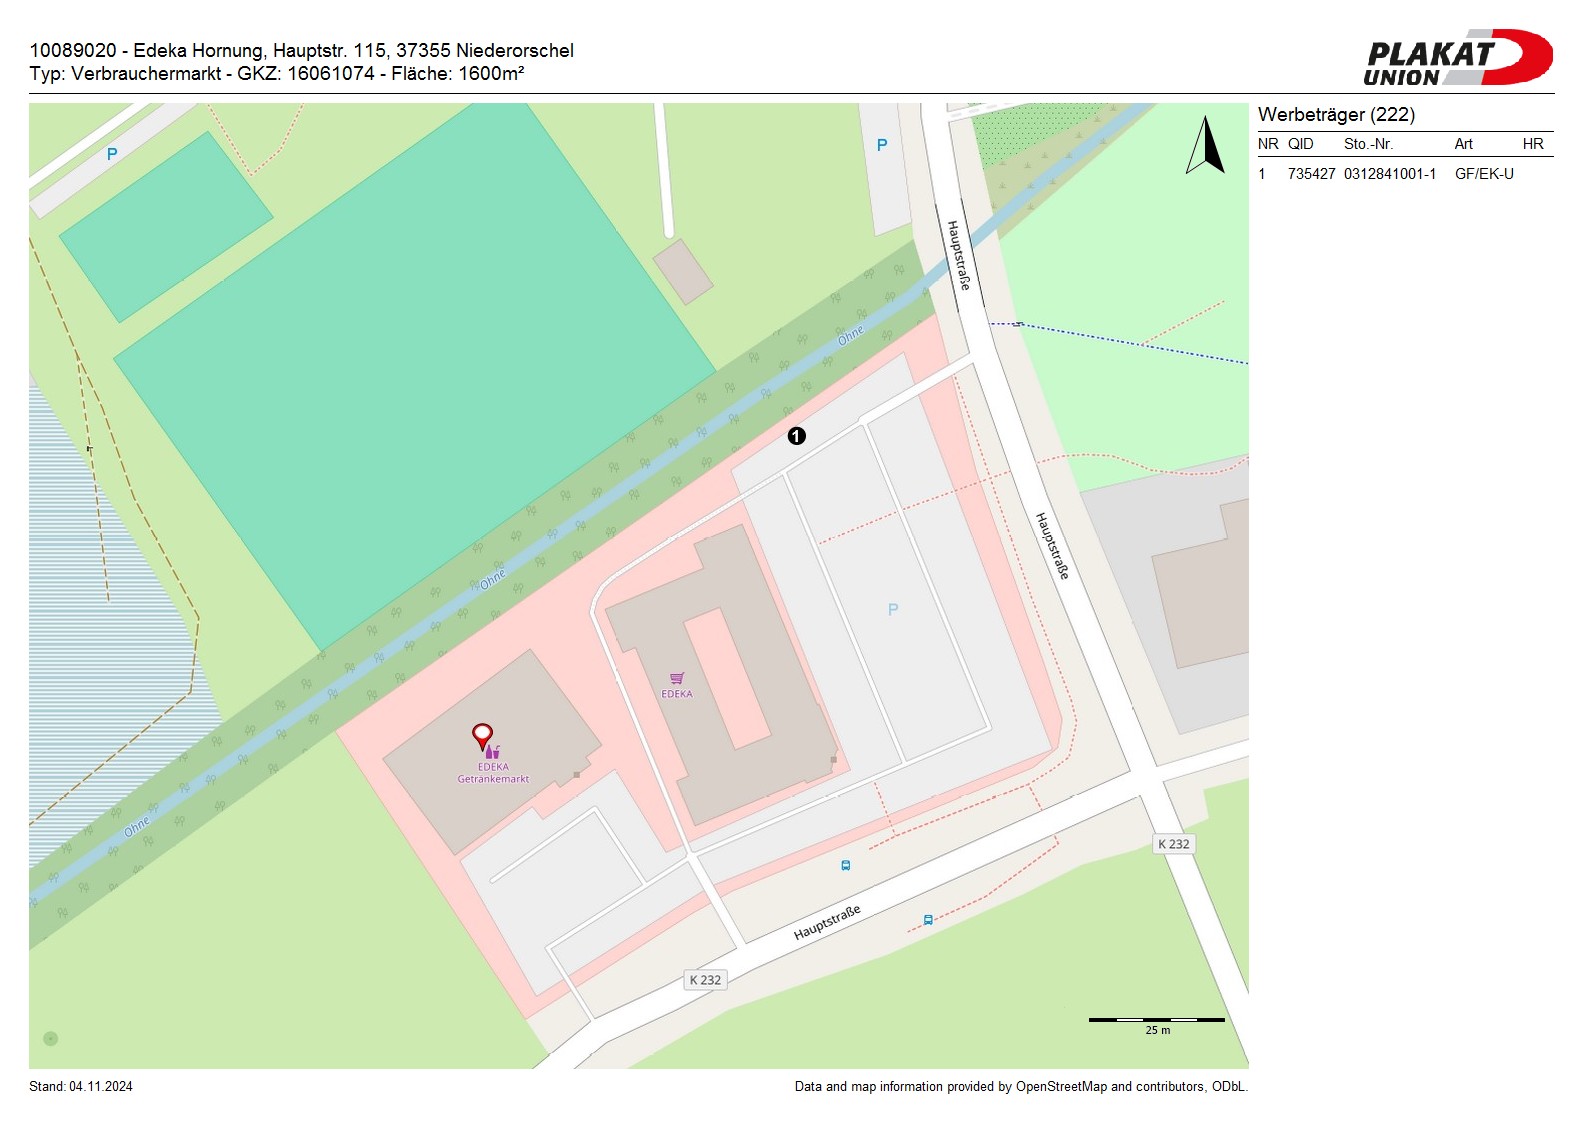Screen dimensions: 1587x1123
Task: Click the K 232 road shield beside the 25 m scale
Action: [1173, 844]
